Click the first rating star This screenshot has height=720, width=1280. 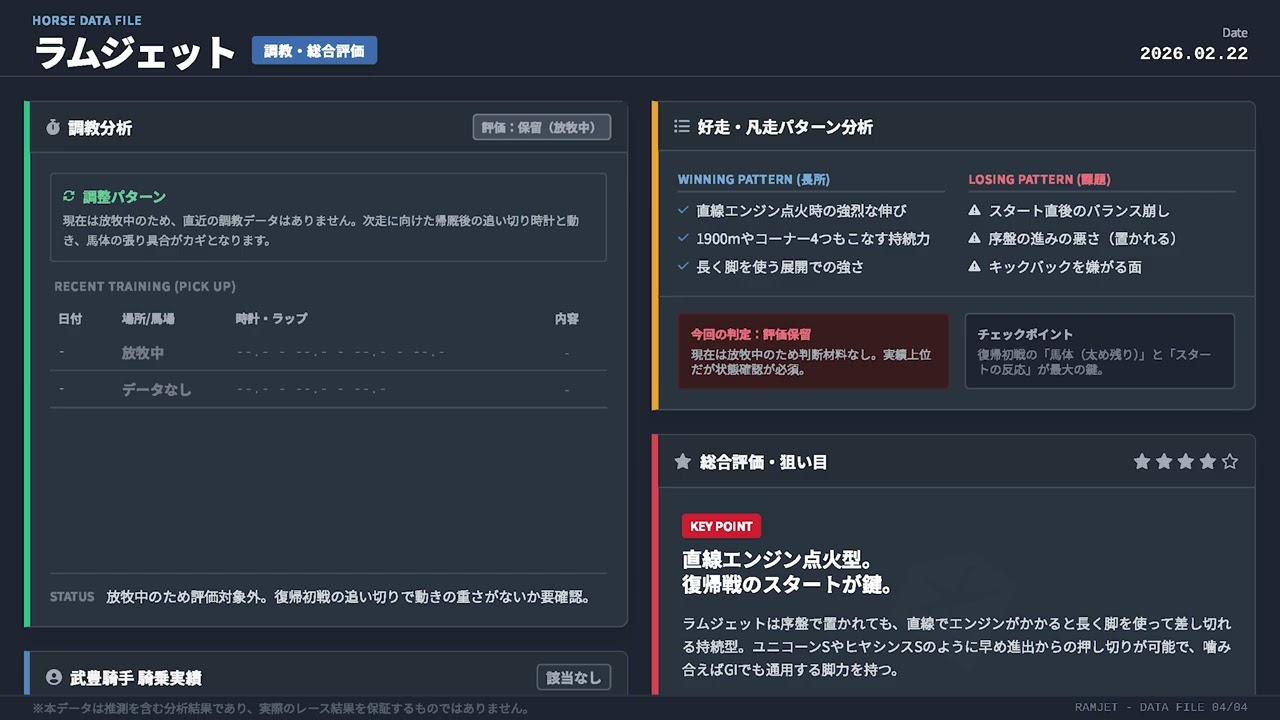[1142, 462]
